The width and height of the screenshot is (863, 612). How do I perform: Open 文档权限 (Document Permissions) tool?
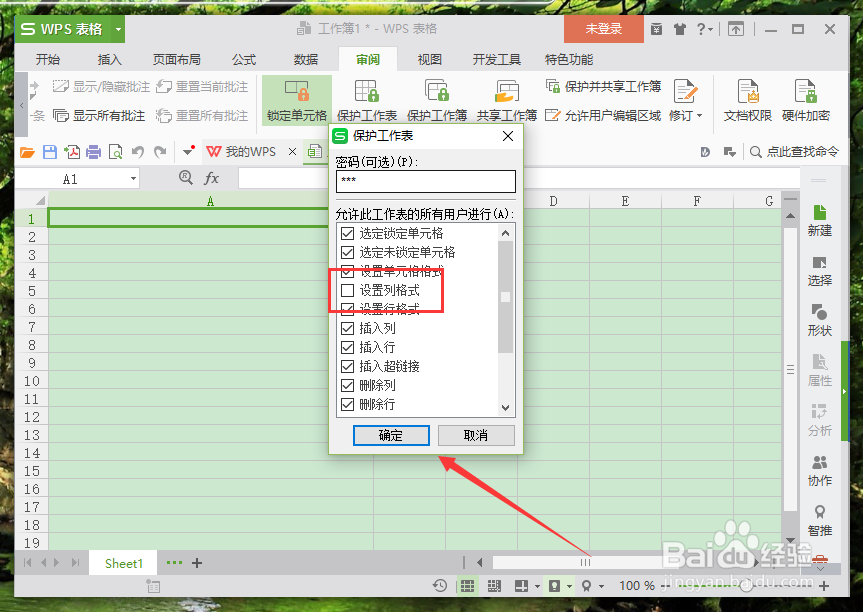point(749,100)
